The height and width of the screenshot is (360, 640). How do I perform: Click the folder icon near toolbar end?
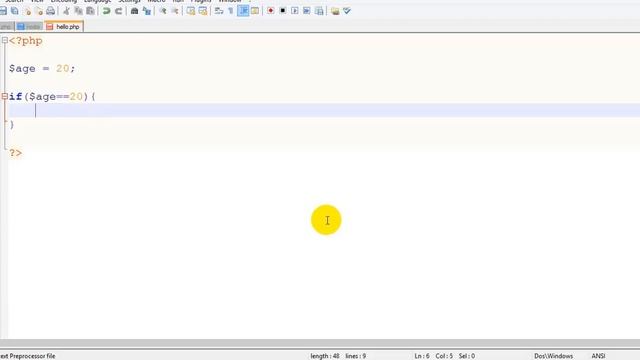coord(335,11)
